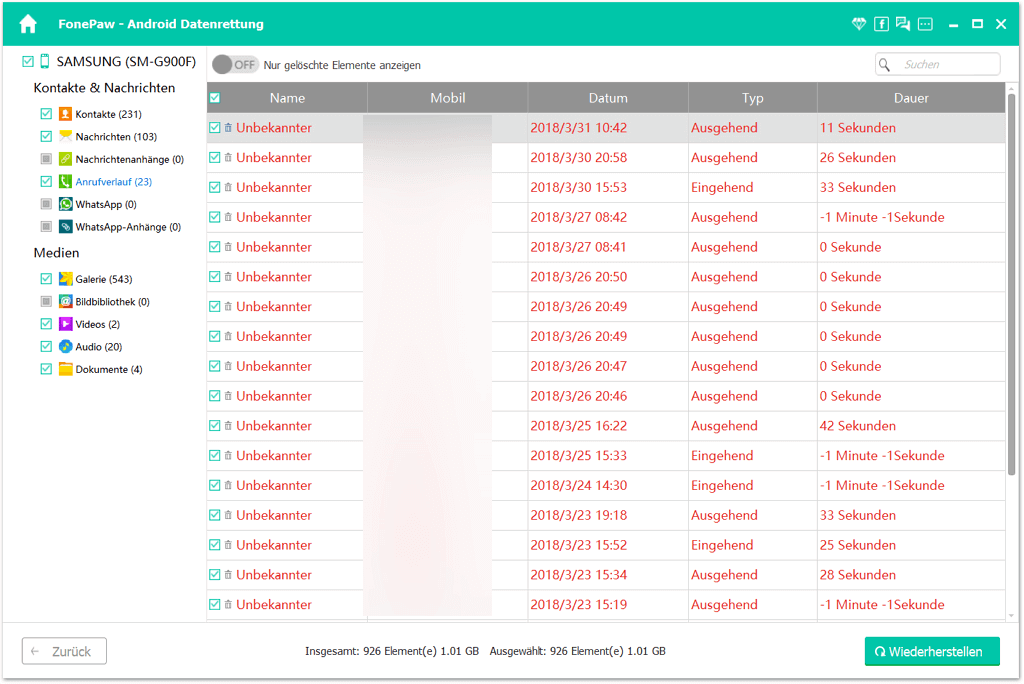Click the WhatsApp logo icon
The height and width of the screenshot is (684, 1024).
point(65,204)
